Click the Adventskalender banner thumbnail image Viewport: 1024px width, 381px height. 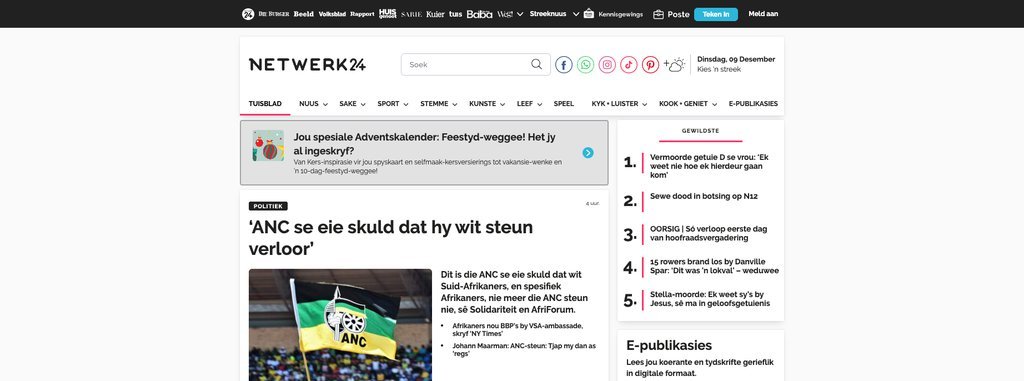pos(268,145)
